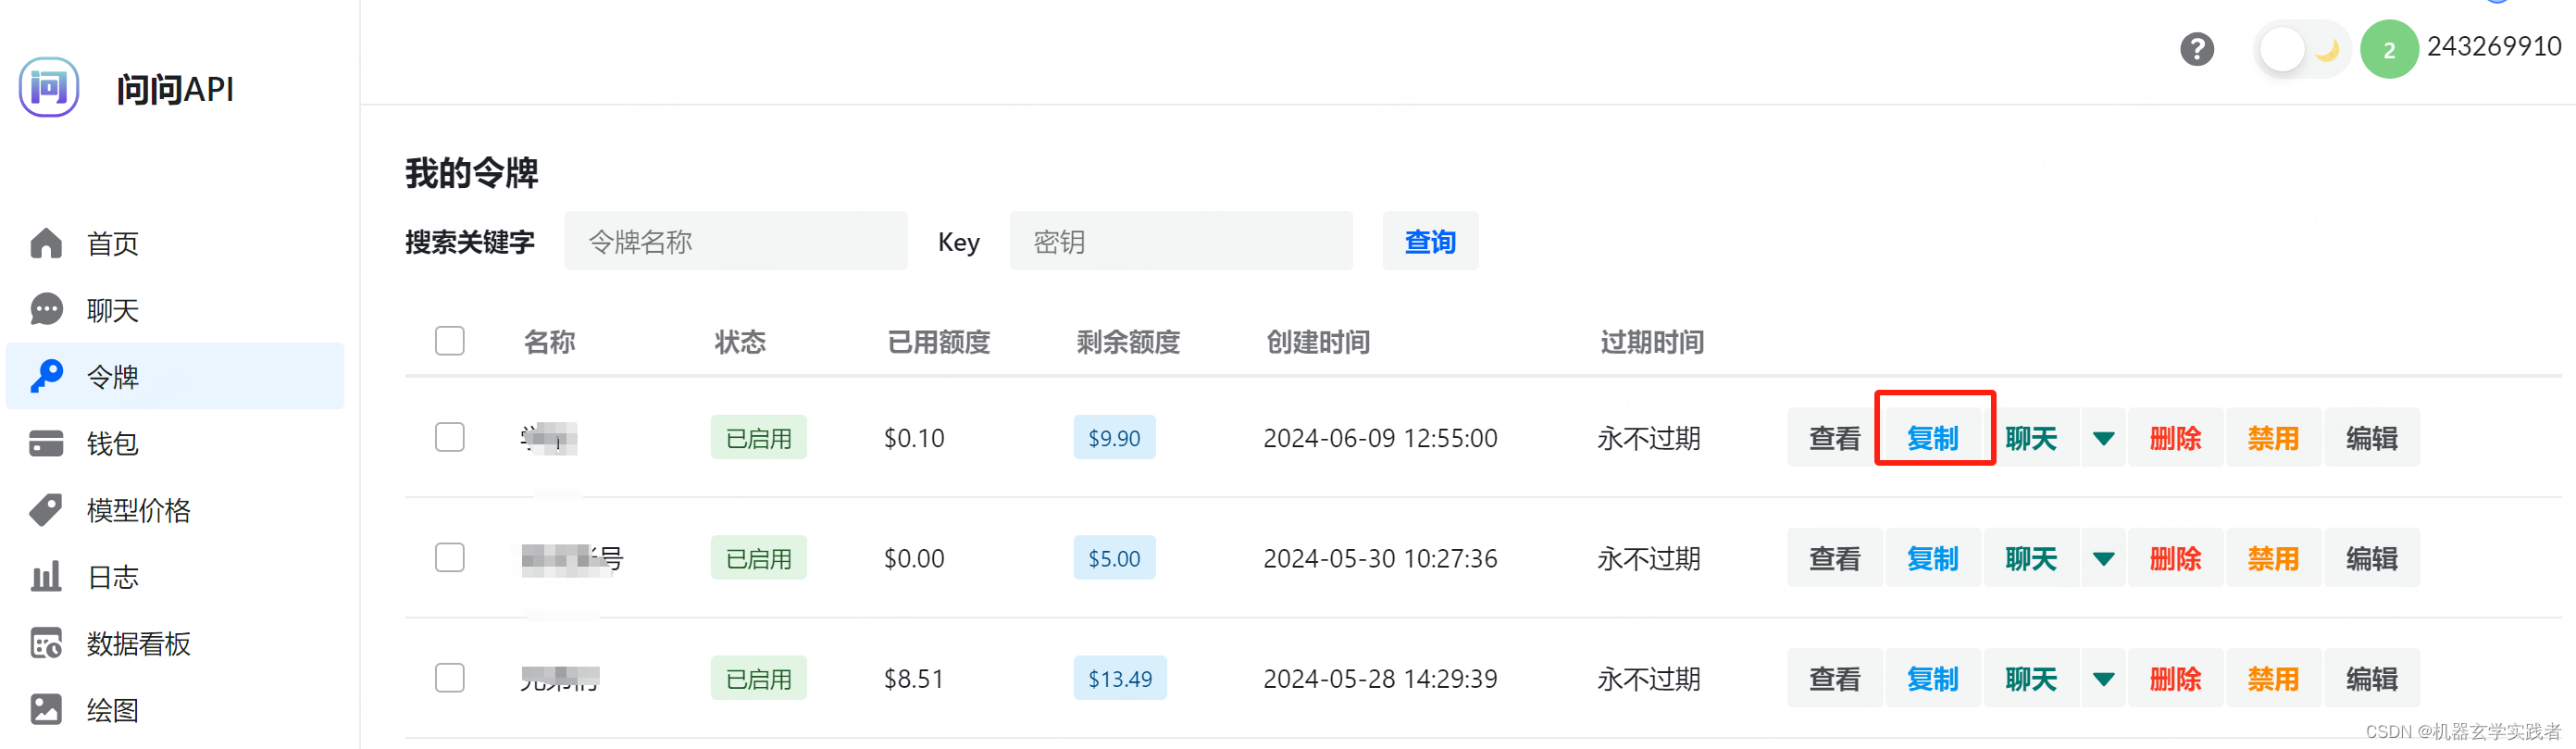Open the home icon labeled 首页
The height and width of the screenshot is (749, 2576).
[46, 243]
